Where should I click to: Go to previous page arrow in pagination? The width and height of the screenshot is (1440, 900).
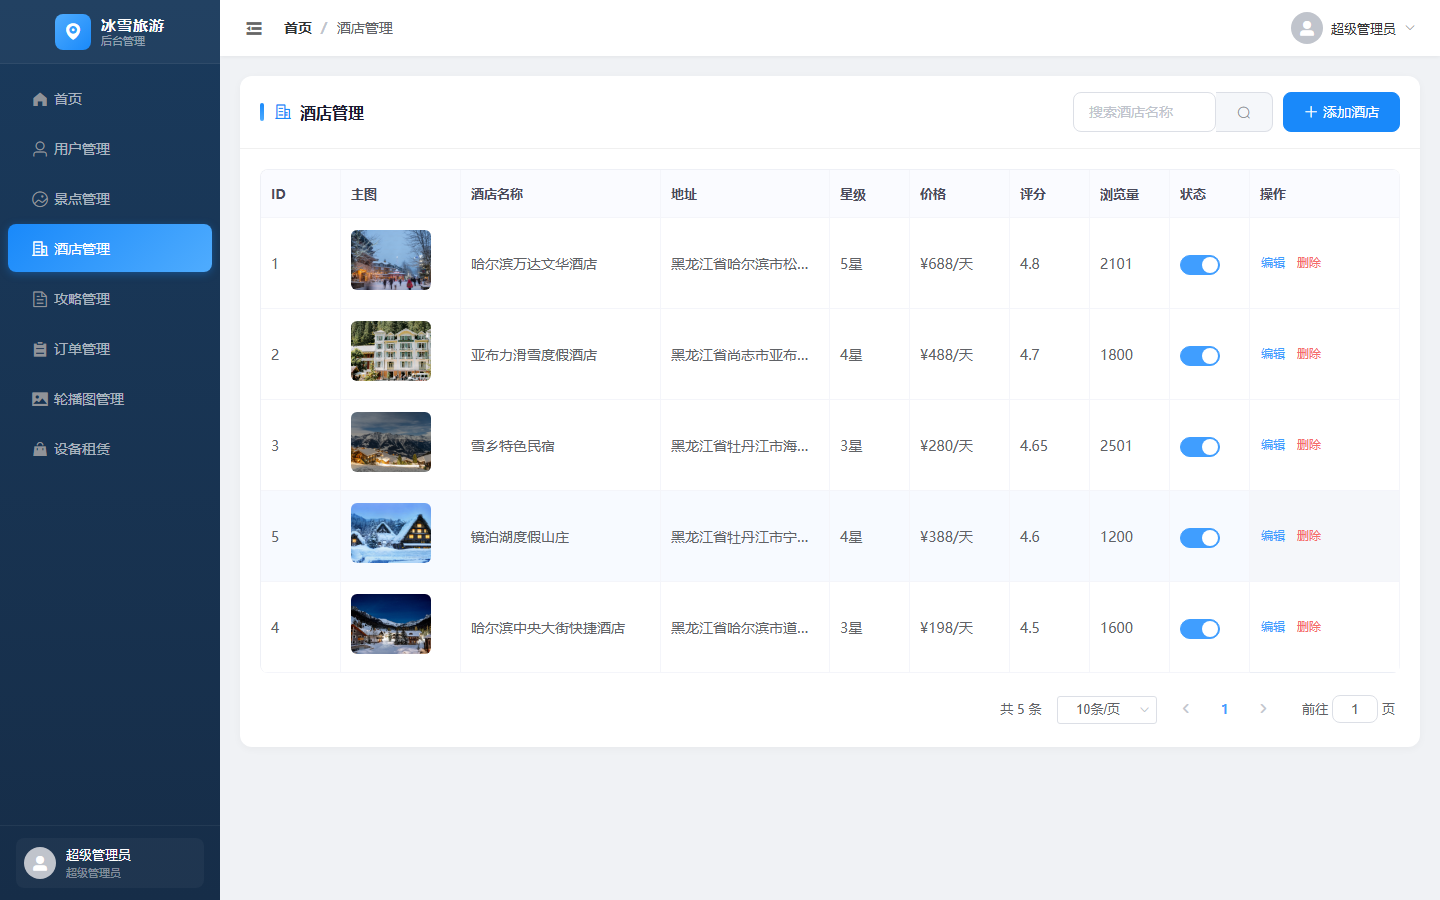click(x=1186, y=709)
